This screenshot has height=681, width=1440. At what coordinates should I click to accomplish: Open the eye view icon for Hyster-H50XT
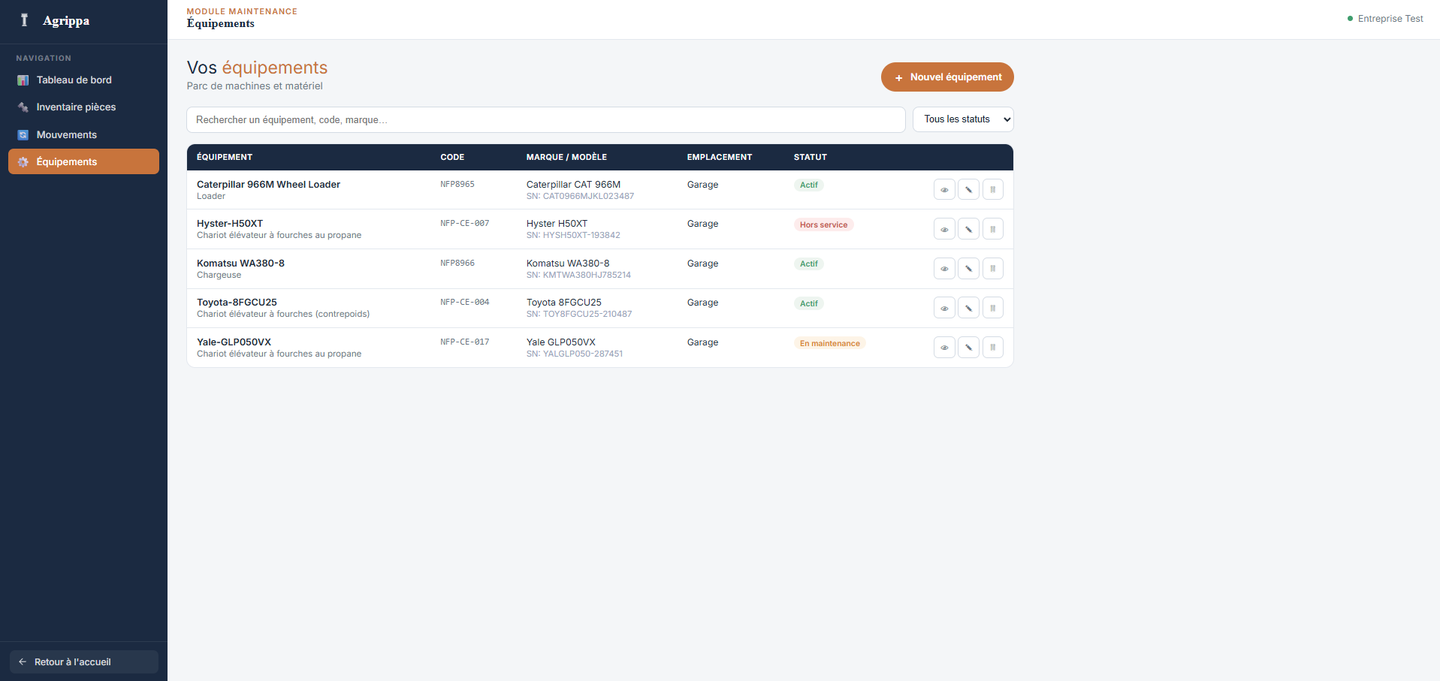click(944, 229)
